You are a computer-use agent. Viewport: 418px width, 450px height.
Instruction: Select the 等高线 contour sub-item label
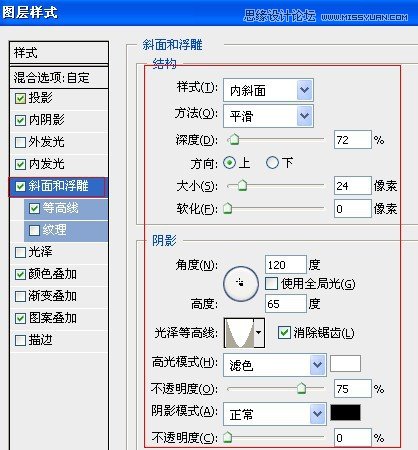(x=60, y=208)
